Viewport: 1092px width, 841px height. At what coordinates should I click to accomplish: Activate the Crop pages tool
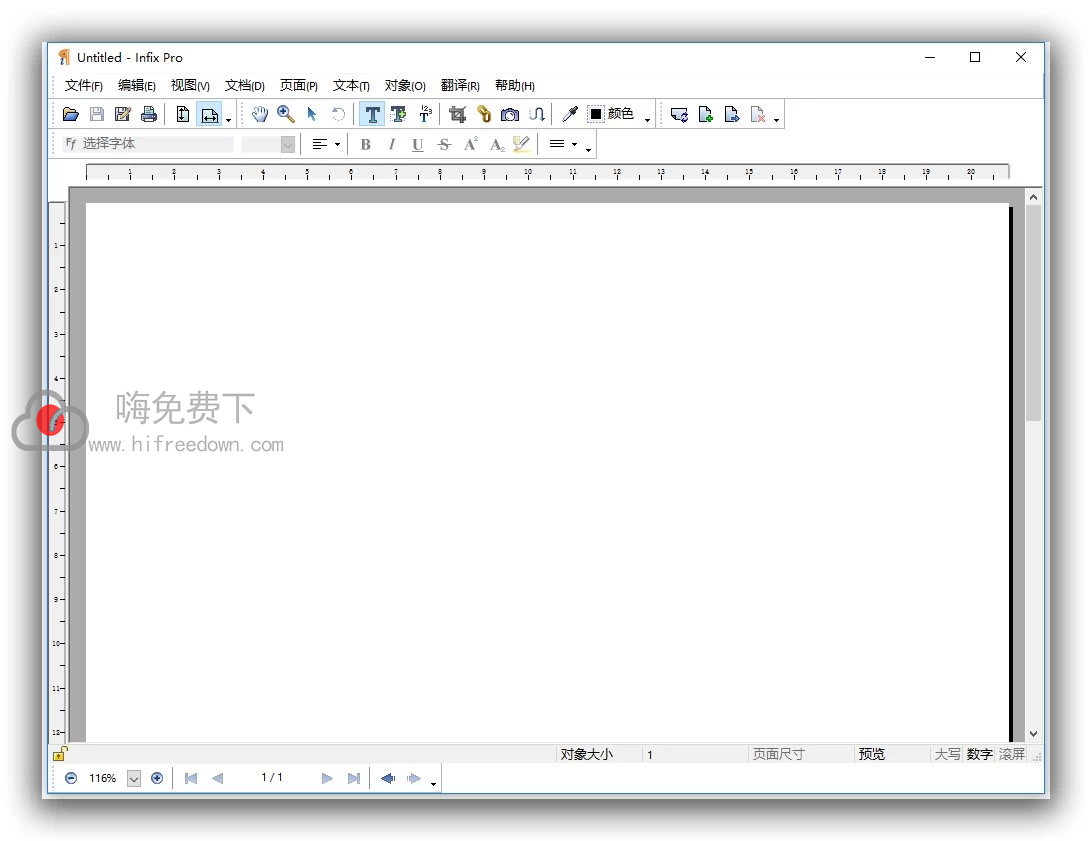456,113
